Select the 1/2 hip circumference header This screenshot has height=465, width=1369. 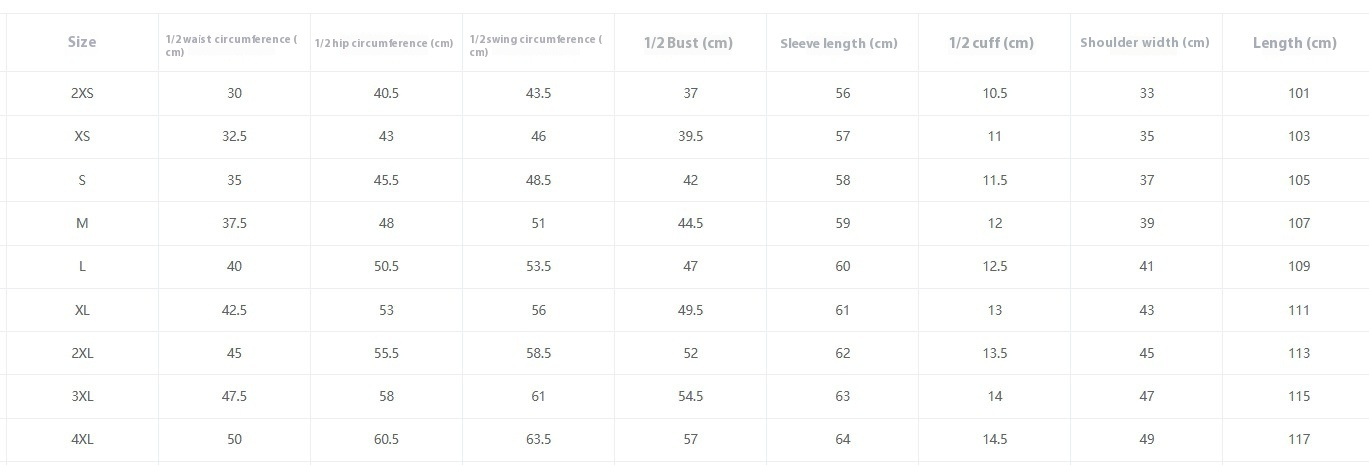384,43
